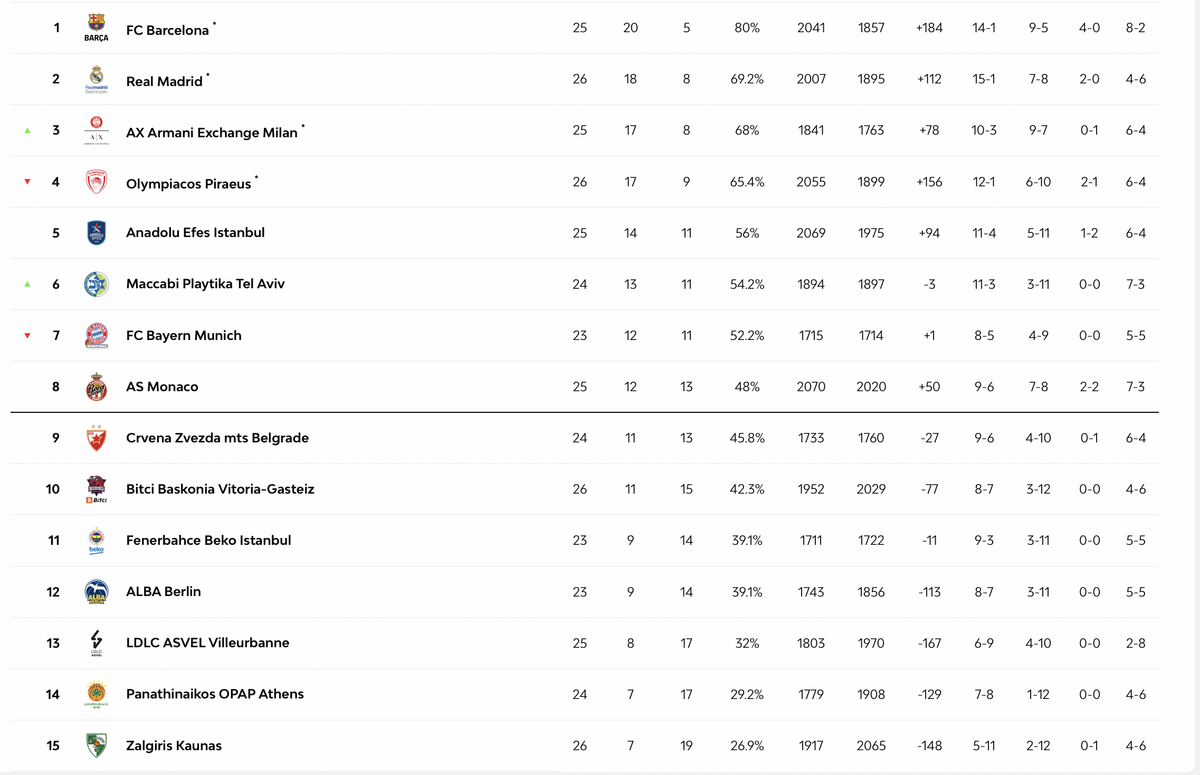Click the Maccabi Playtika Tel Aviv logo

[96, 284]
